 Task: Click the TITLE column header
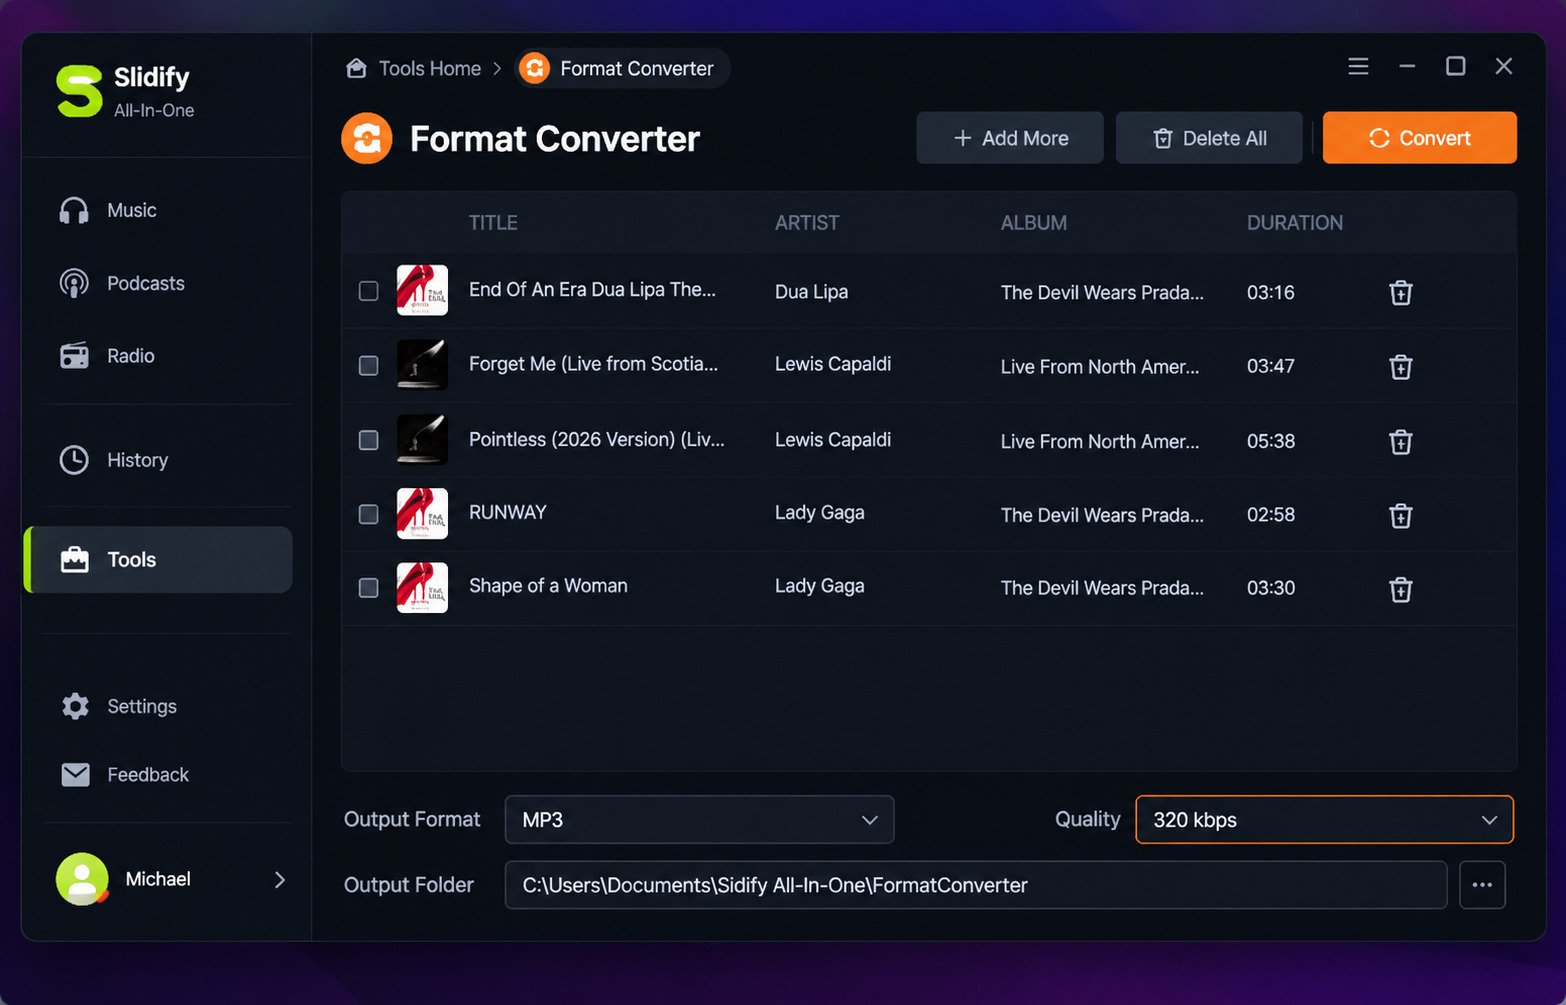[493, 223]
